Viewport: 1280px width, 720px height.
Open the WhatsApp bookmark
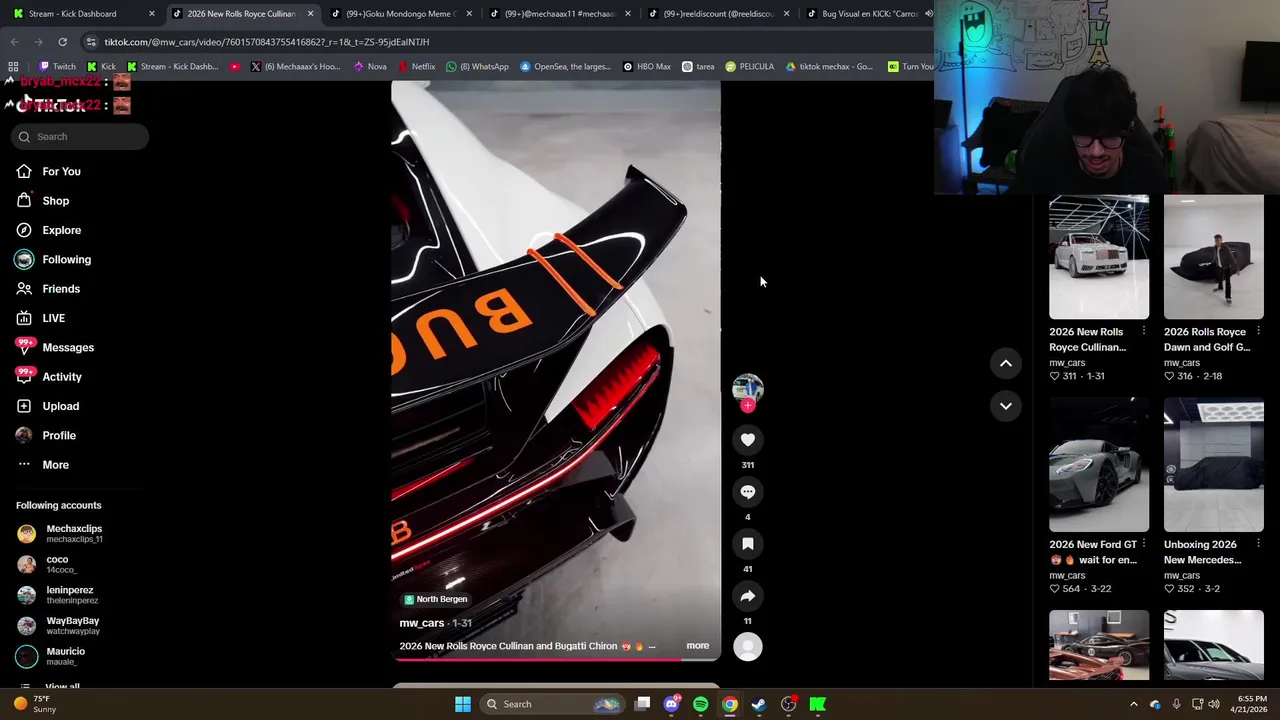[478, 67]
